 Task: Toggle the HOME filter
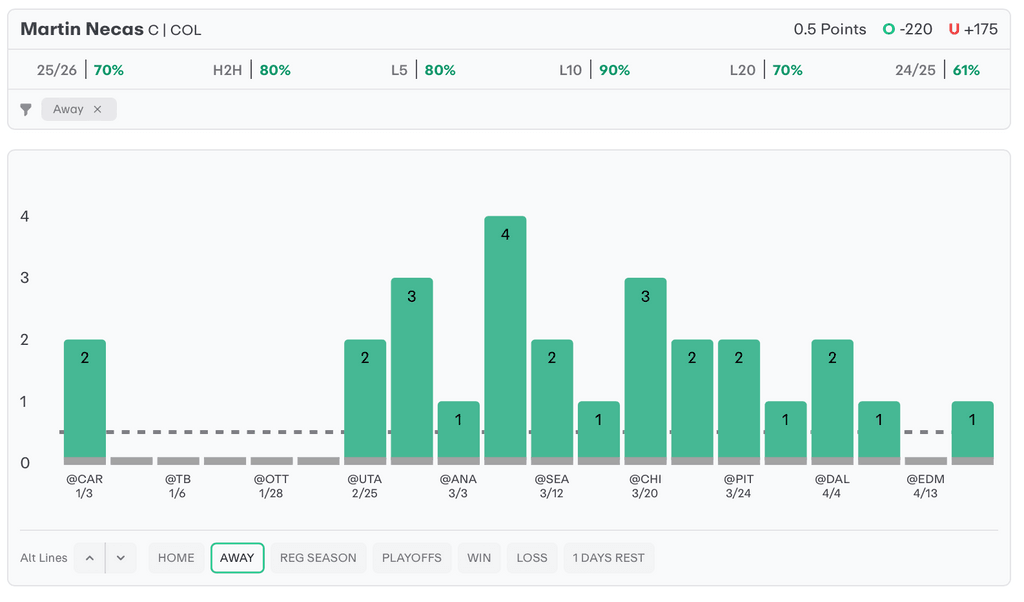point(176,558)
